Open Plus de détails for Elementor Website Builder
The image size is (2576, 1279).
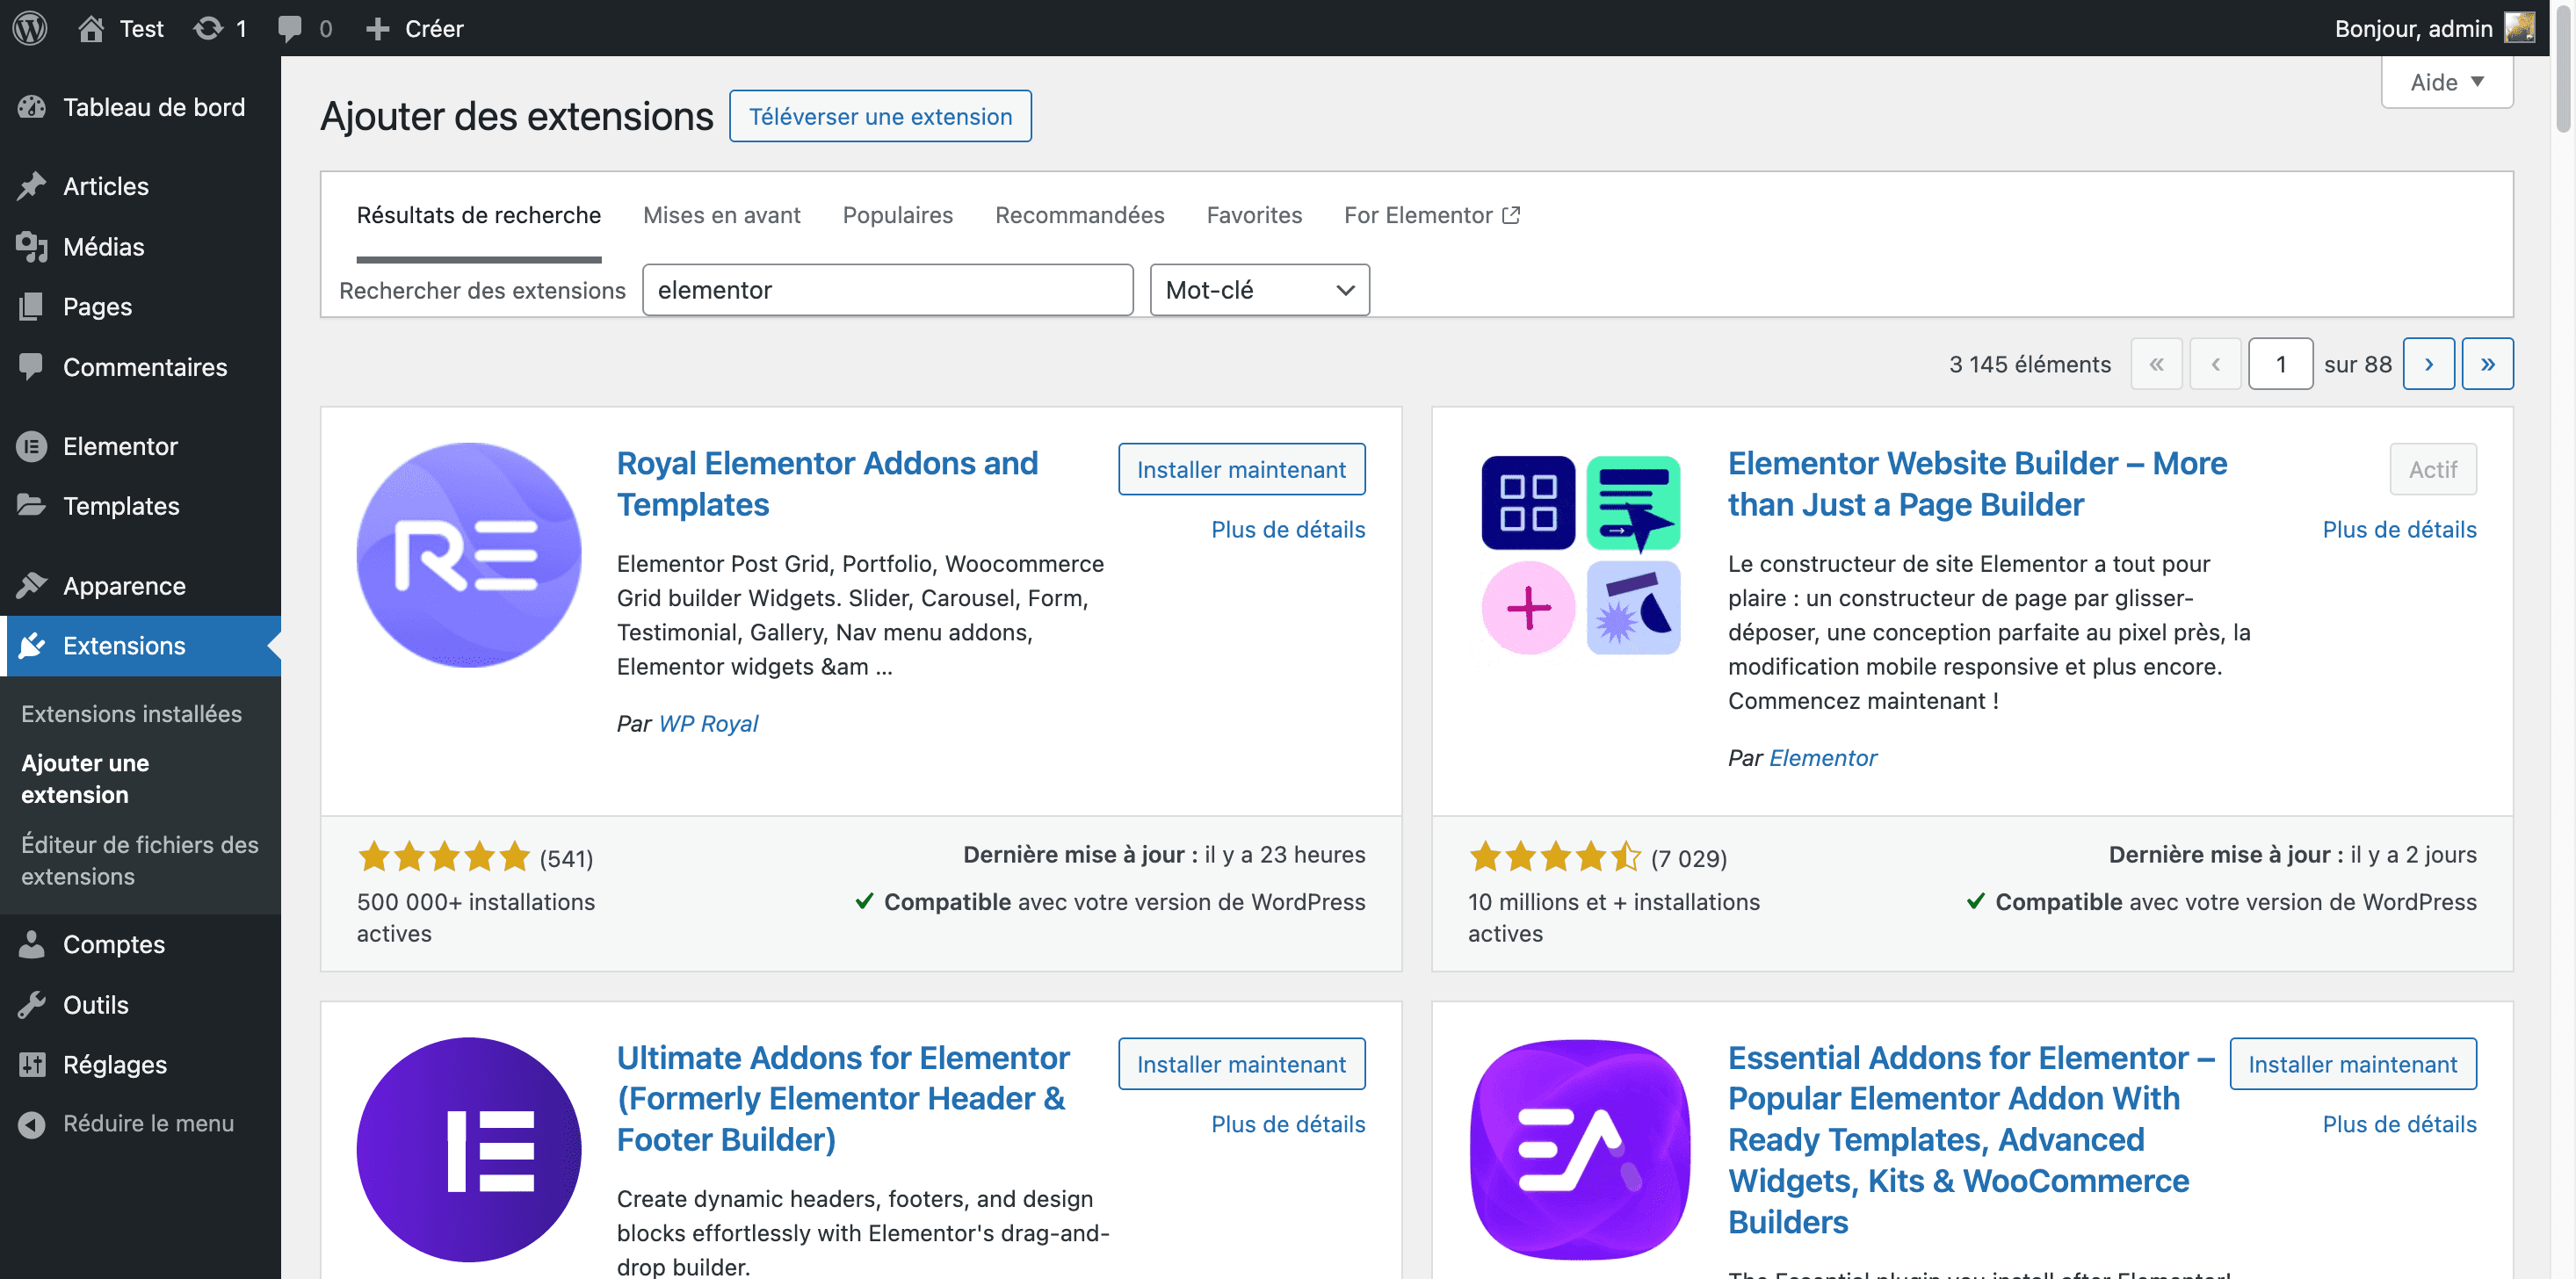[2399, 529]
